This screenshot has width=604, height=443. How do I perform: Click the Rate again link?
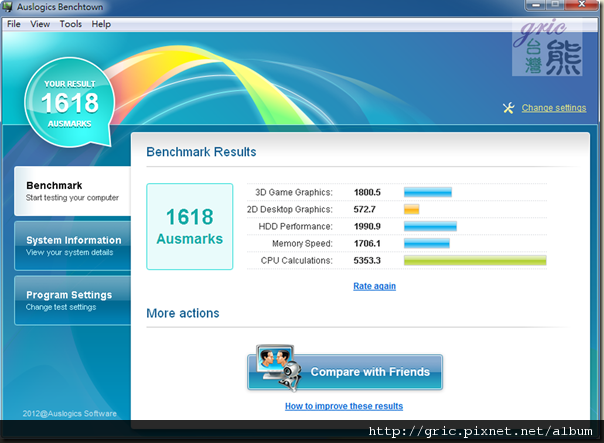(374, 286)
